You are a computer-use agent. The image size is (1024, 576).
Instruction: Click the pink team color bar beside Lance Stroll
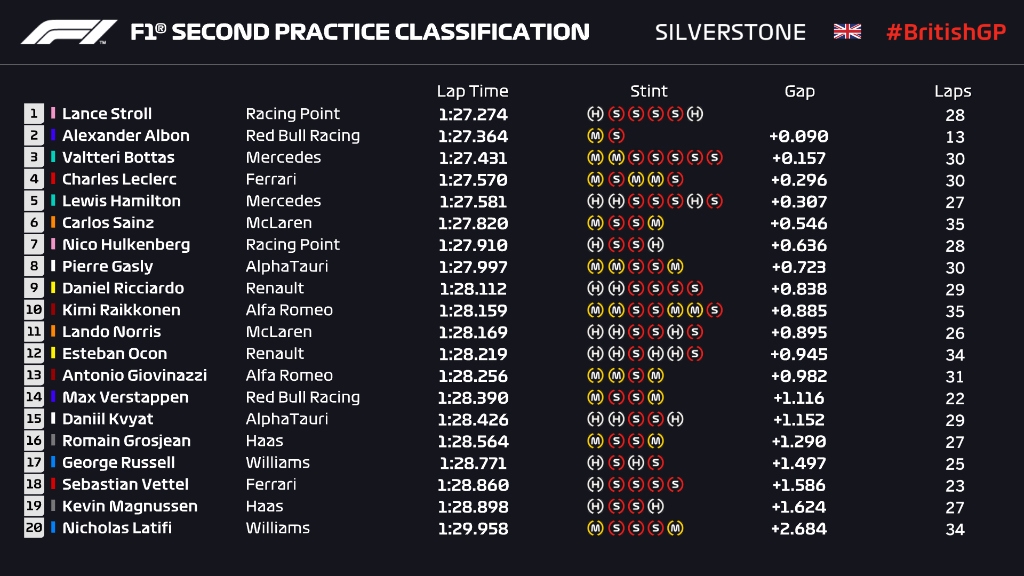(x=53, y=114)
